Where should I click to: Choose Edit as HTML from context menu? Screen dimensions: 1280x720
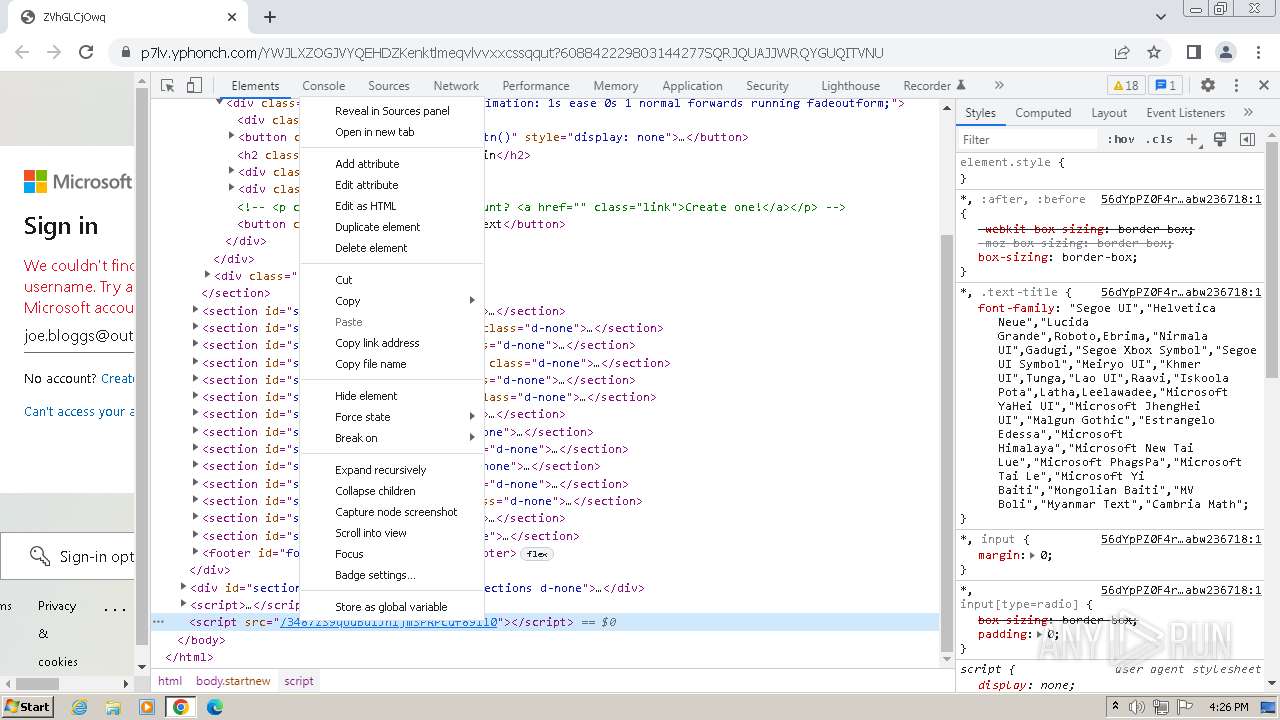click(366, 206)
